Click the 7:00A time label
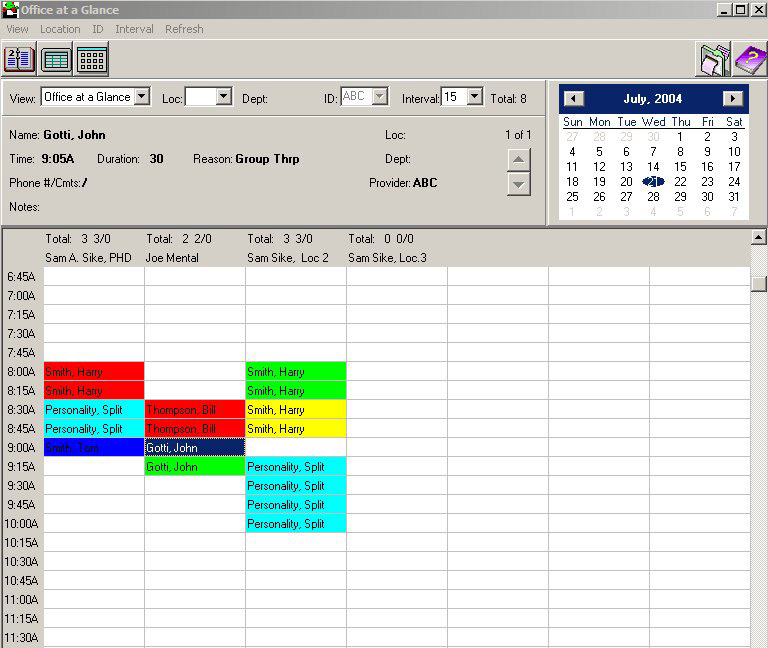Screen dimensions: 768x648 [21, 295]
